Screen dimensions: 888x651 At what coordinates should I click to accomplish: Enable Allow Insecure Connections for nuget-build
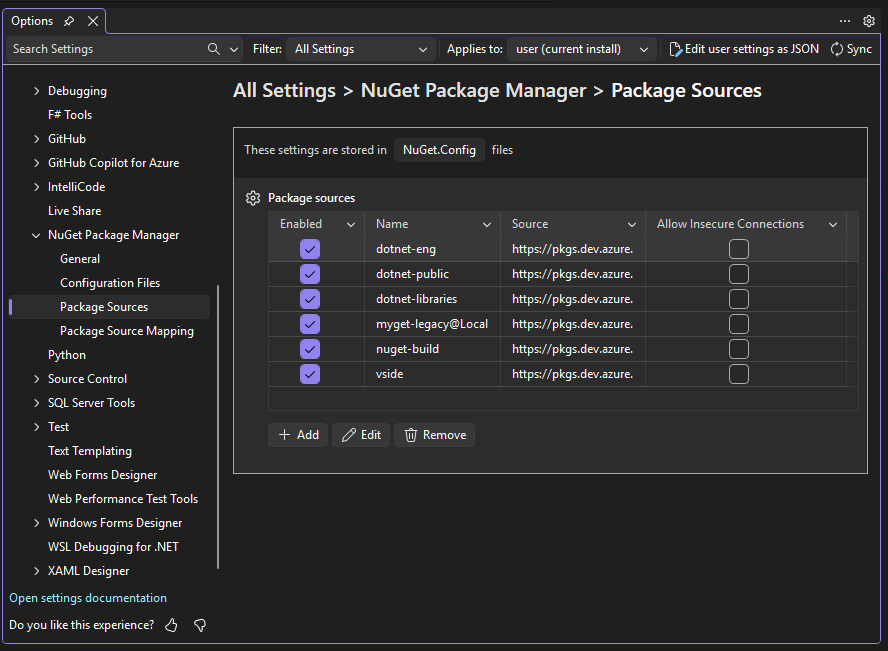738,348
